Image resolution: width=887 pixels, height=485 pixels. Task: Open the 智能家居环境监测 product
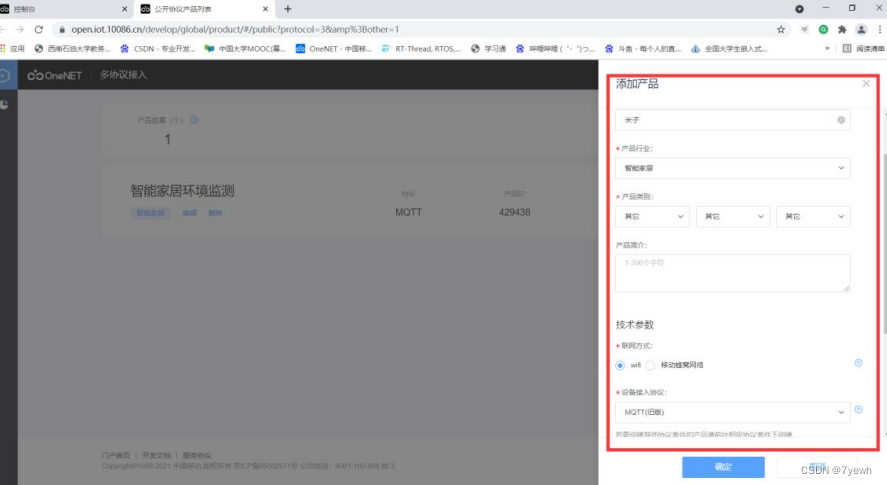click(x=182, y=191)
